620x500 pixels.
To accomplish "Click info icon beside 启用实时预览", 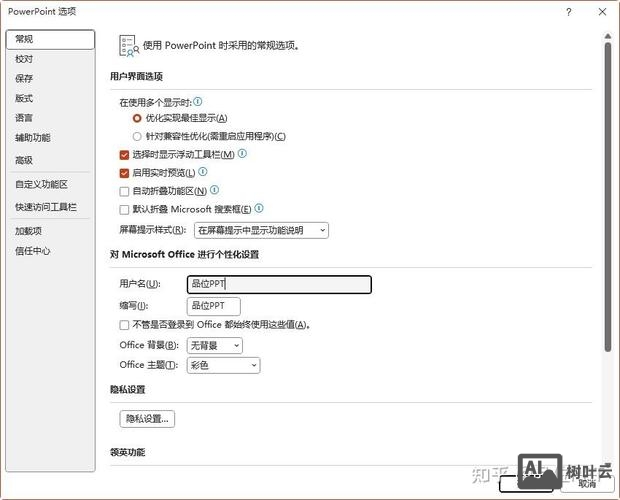I will tap(203, 172).
